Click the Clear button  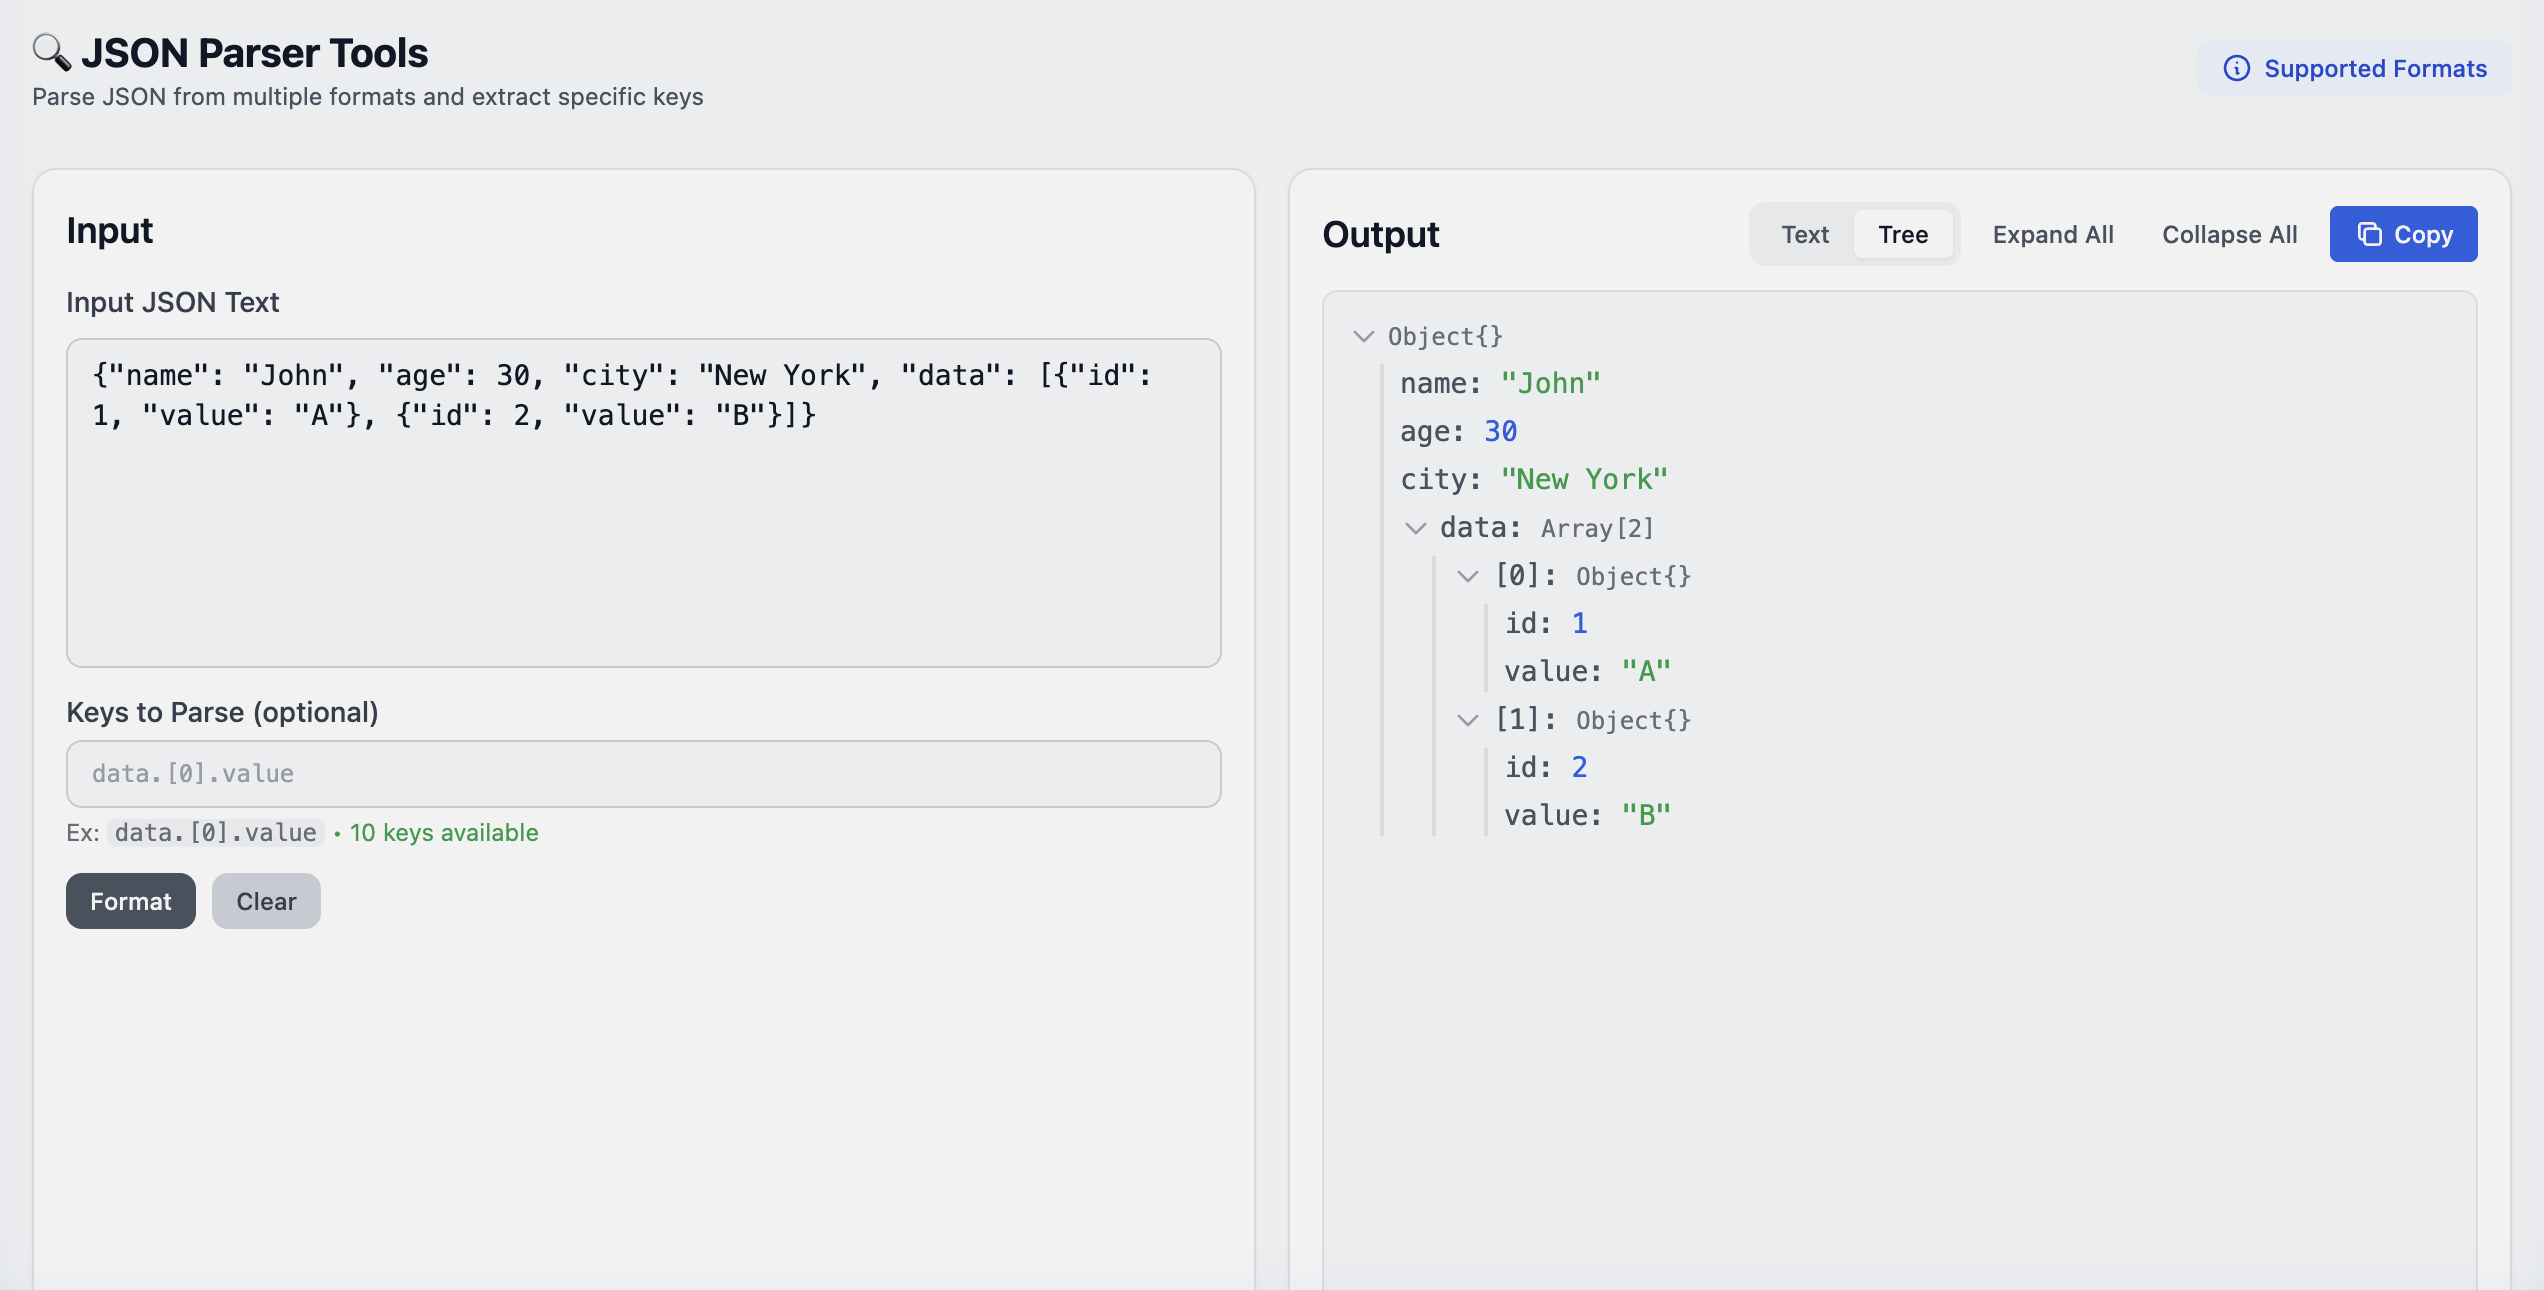tap(266, 901)
